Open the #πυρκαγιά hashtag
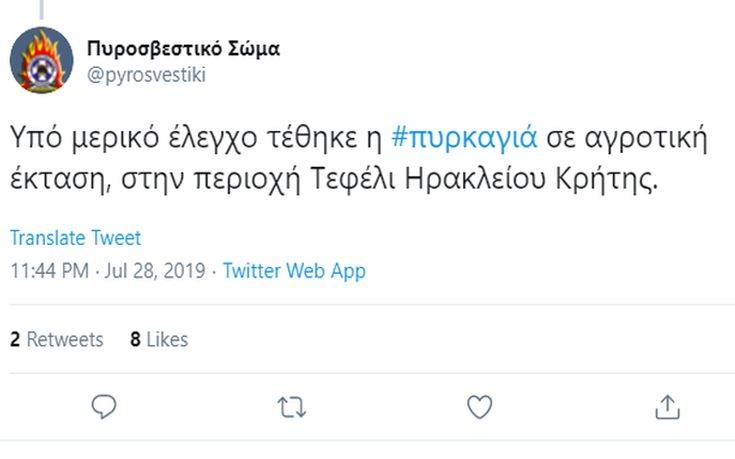Screen dimensions: 735x459 coord(469,138)
